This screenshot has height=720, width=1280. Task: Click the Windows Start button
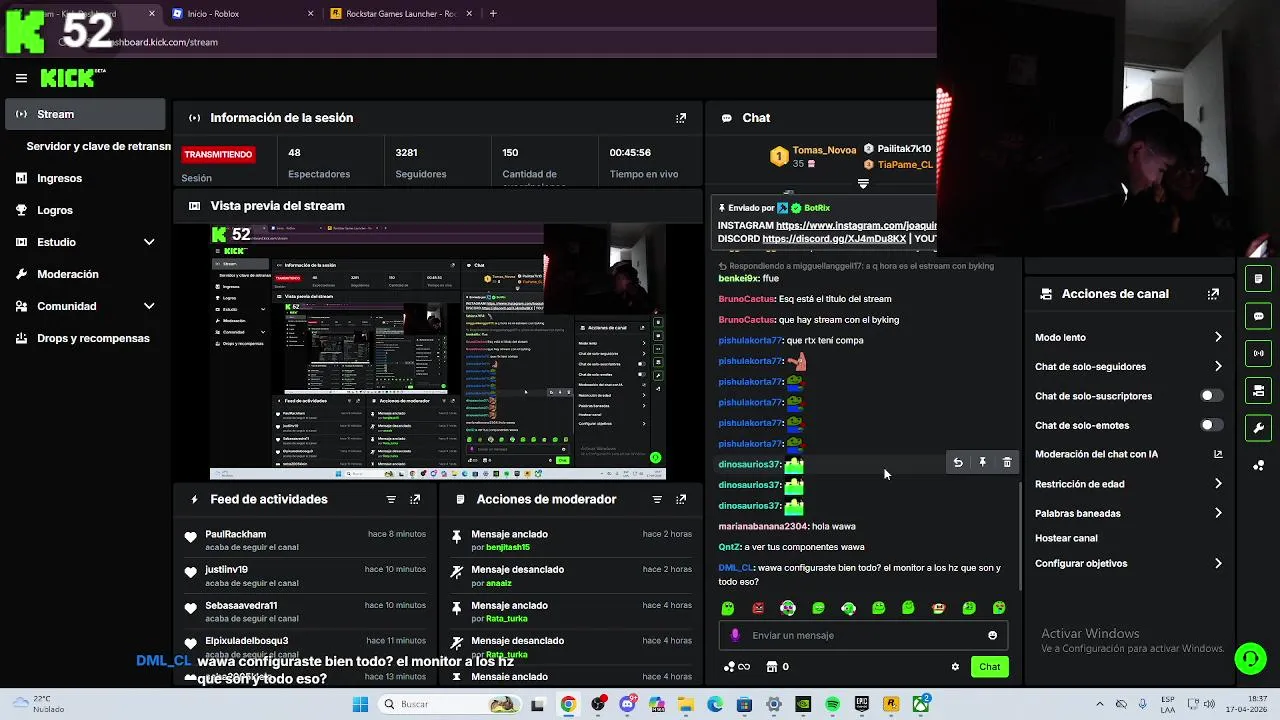coord(360,704)
